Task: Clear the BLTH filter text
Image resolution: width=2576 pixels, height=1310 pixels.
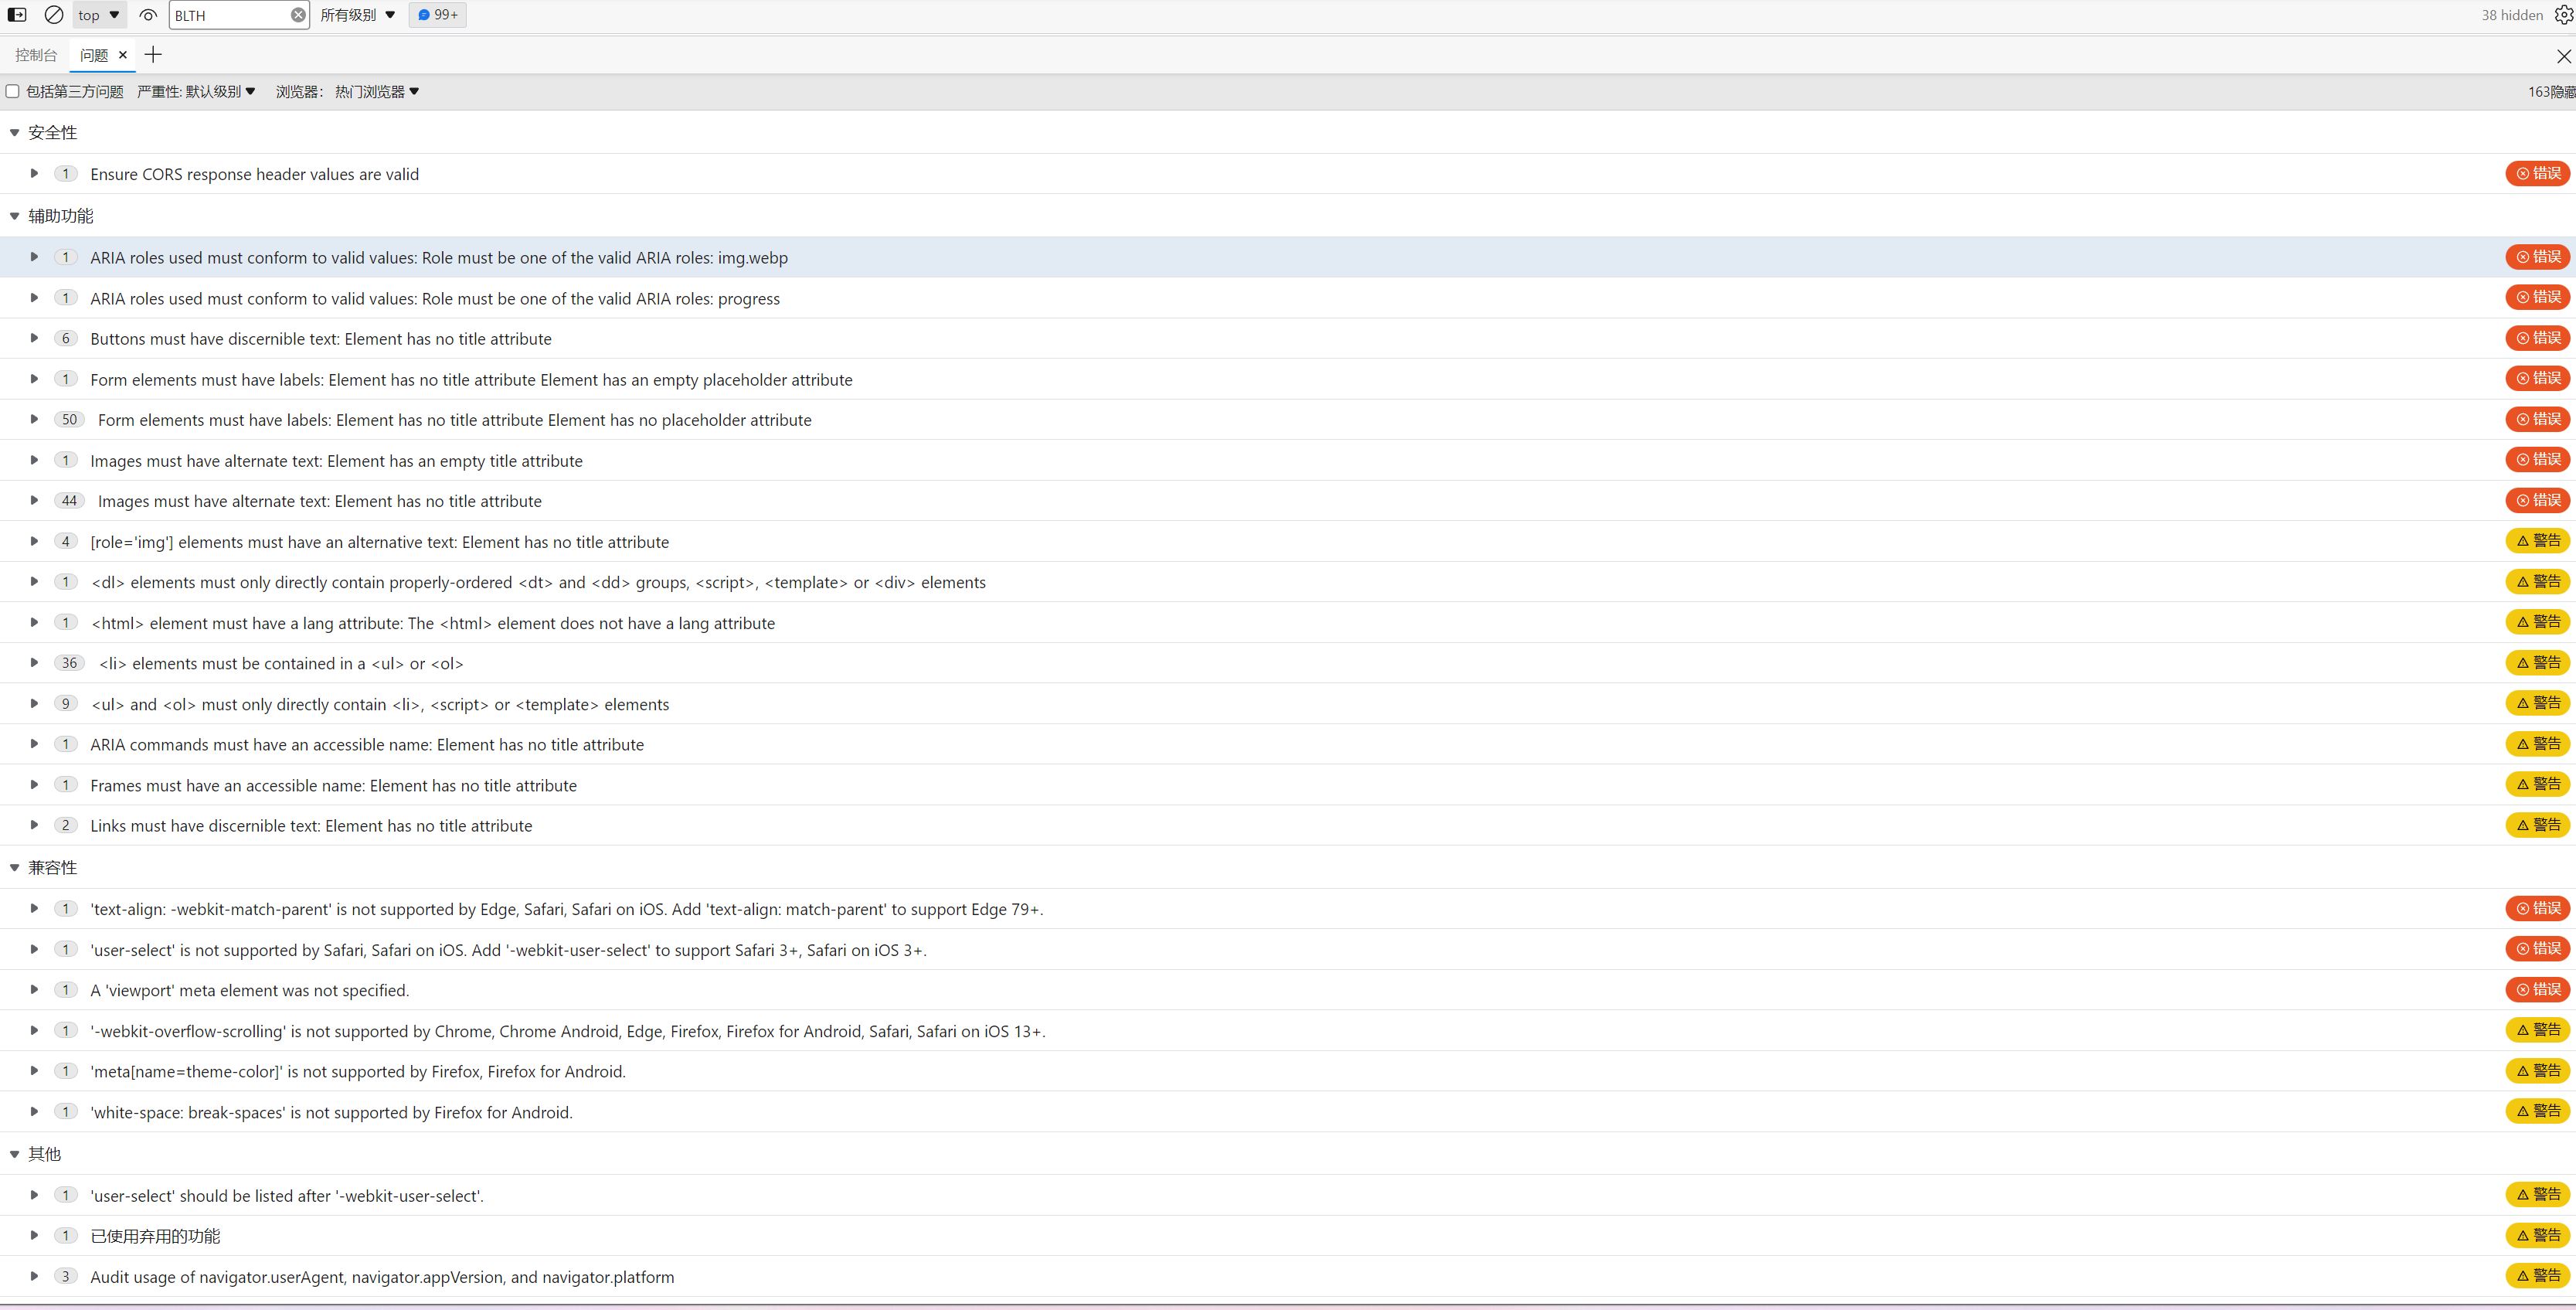Action: click(298, 15)
